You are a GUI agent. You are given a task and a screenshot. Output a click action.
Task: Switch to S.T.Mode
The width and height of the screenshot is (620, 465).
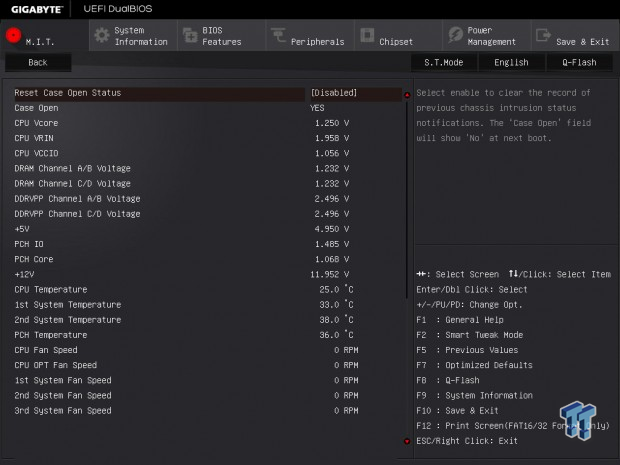(444, 62)
